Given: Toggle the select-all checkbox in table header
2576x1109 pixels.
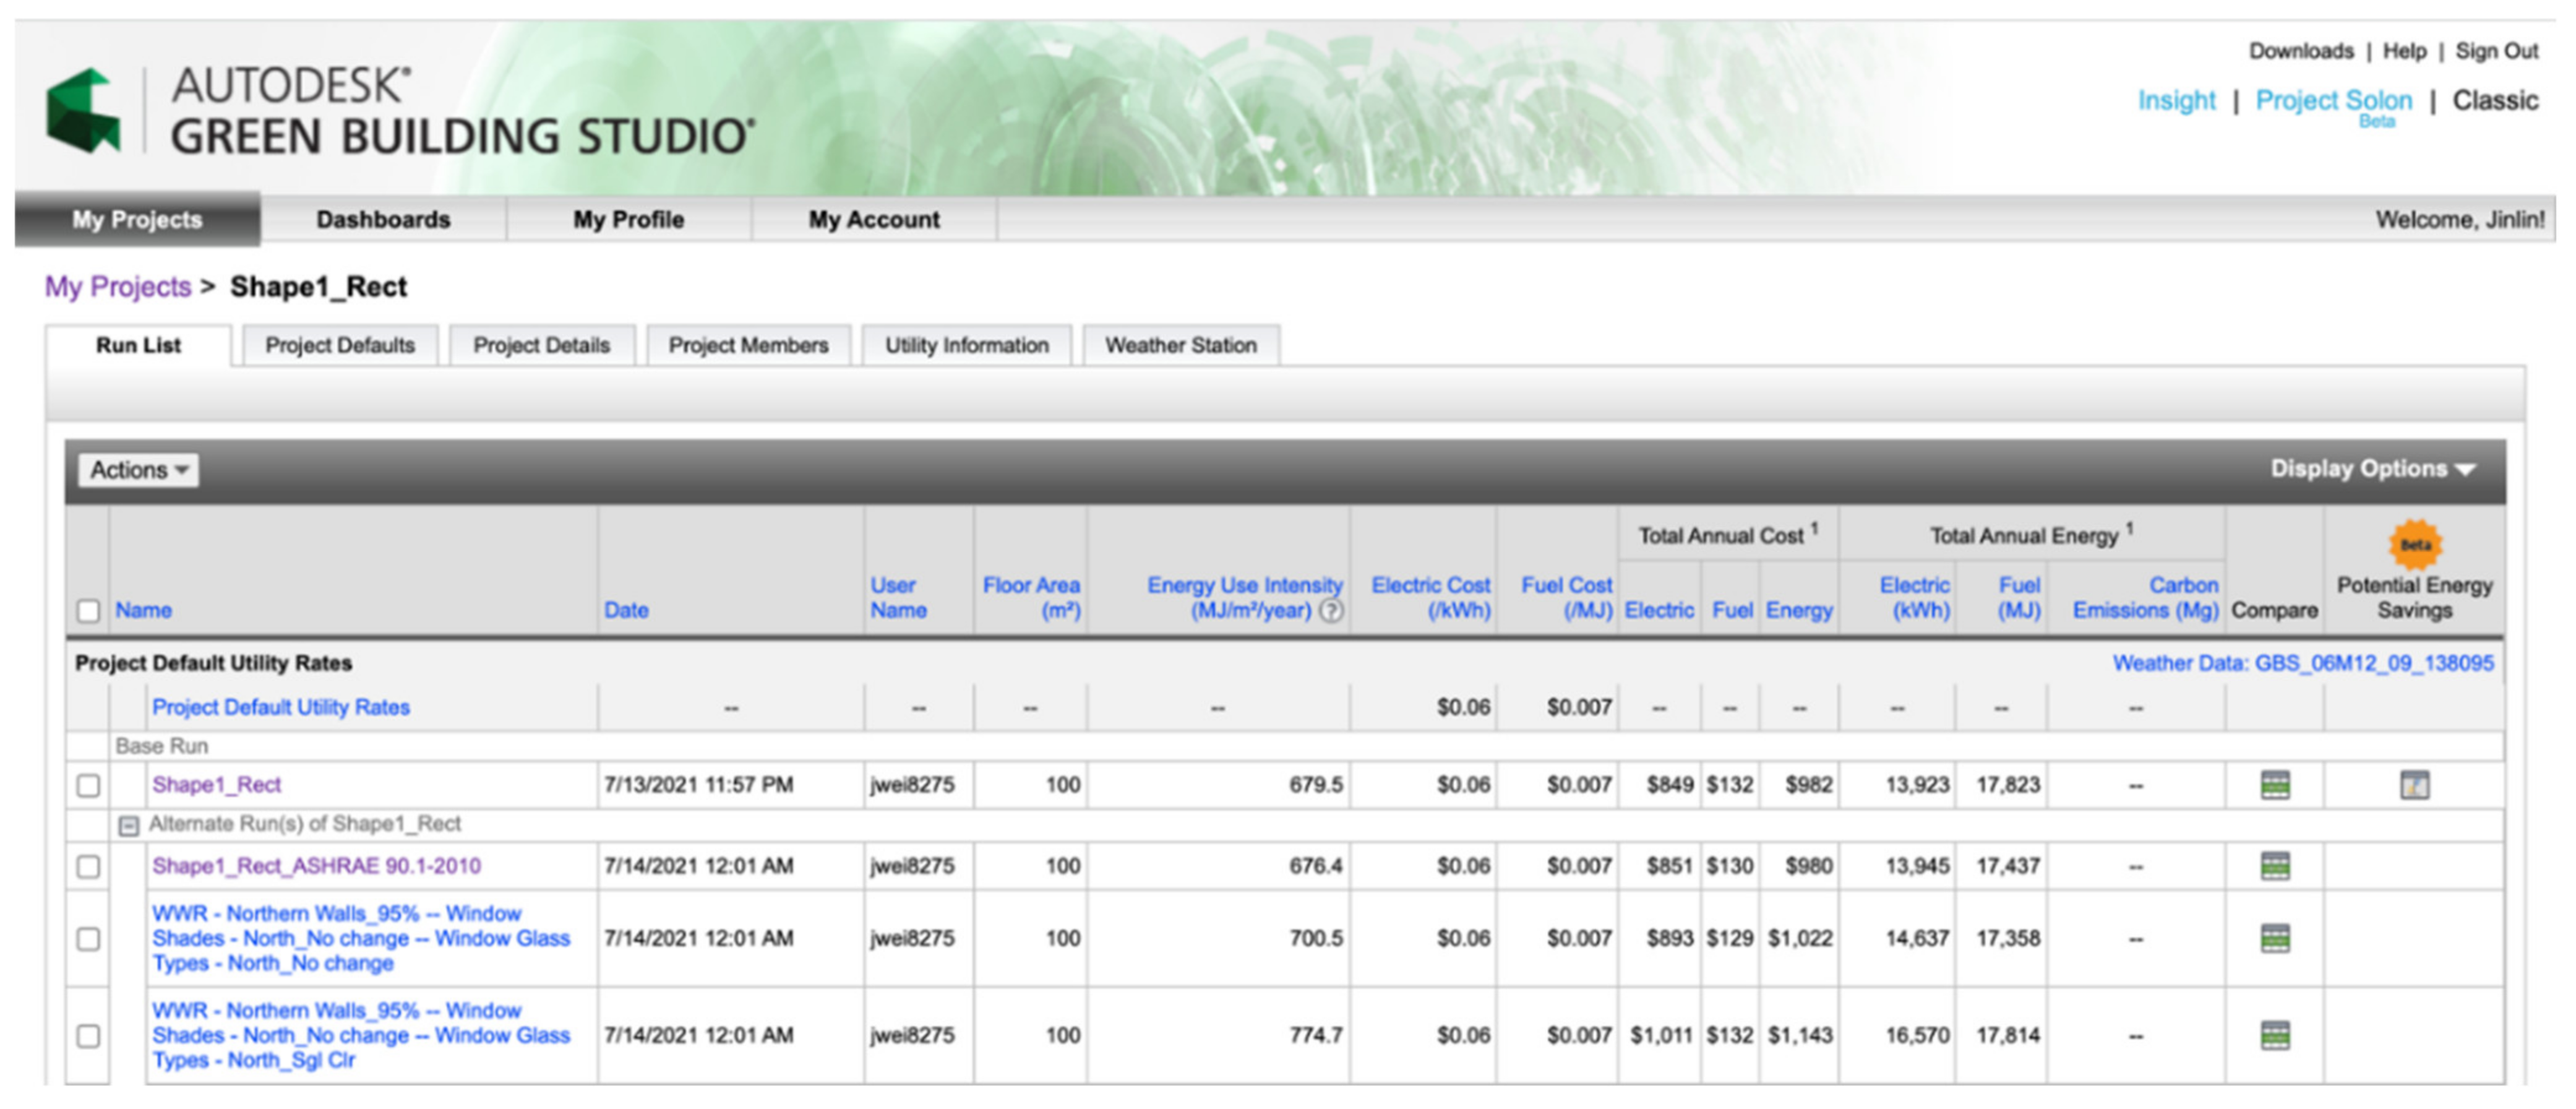Looking at the screenshot, I should click(89, 610).
